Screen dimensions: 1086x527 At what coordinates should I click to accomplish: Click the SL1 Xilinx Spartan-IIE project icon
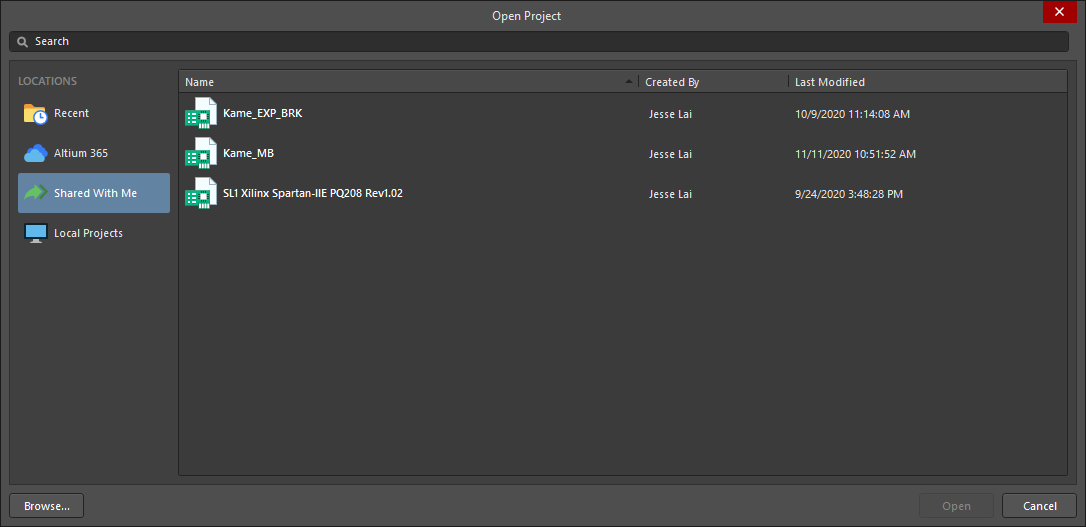201,194
